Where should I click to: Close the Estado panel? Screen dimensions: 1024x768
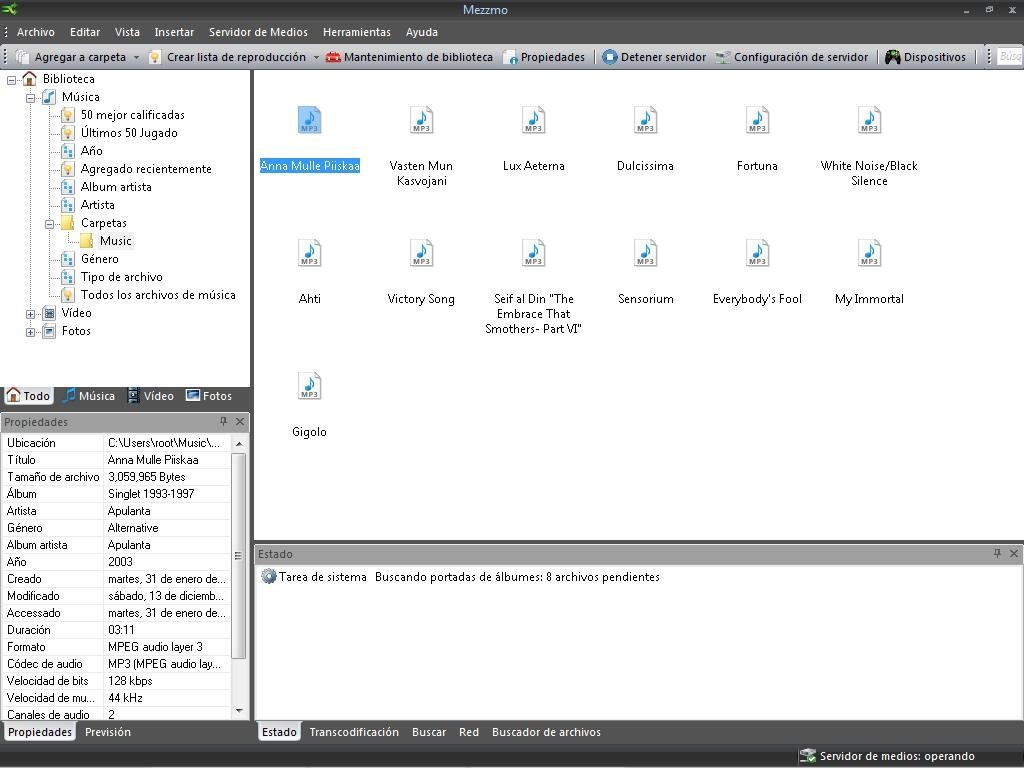pos(1014,554)
